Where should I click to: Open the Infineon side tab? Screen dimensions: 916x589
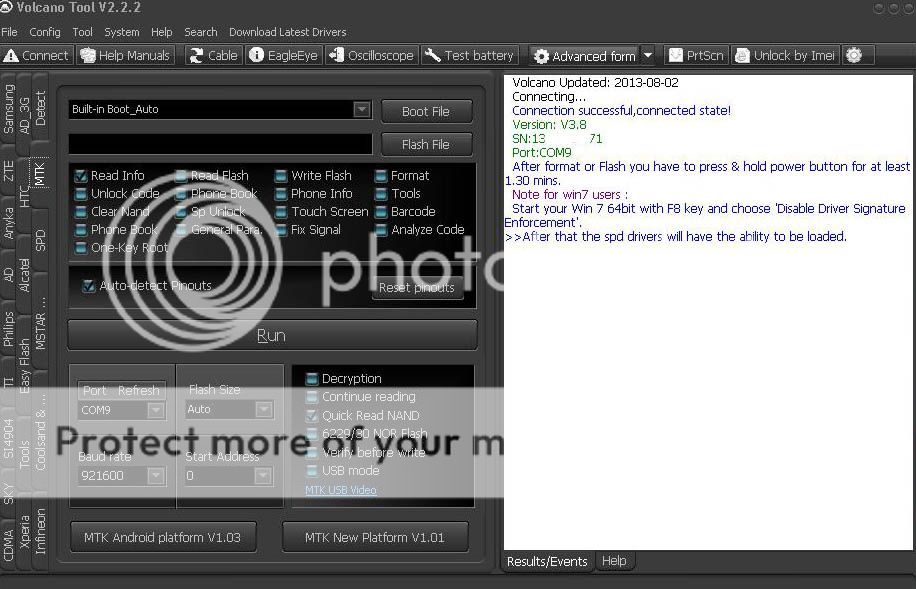tap(40, 531)
